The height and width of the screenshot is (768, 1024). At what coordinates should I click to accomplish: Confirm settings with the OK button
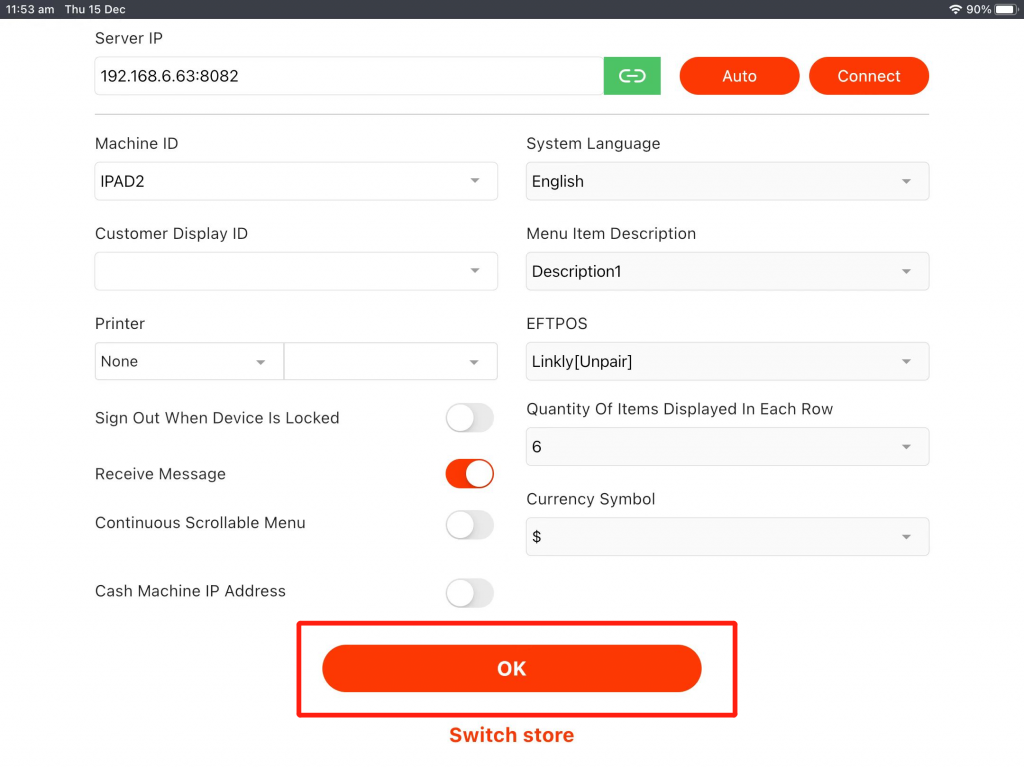click(x=511, y=669)
